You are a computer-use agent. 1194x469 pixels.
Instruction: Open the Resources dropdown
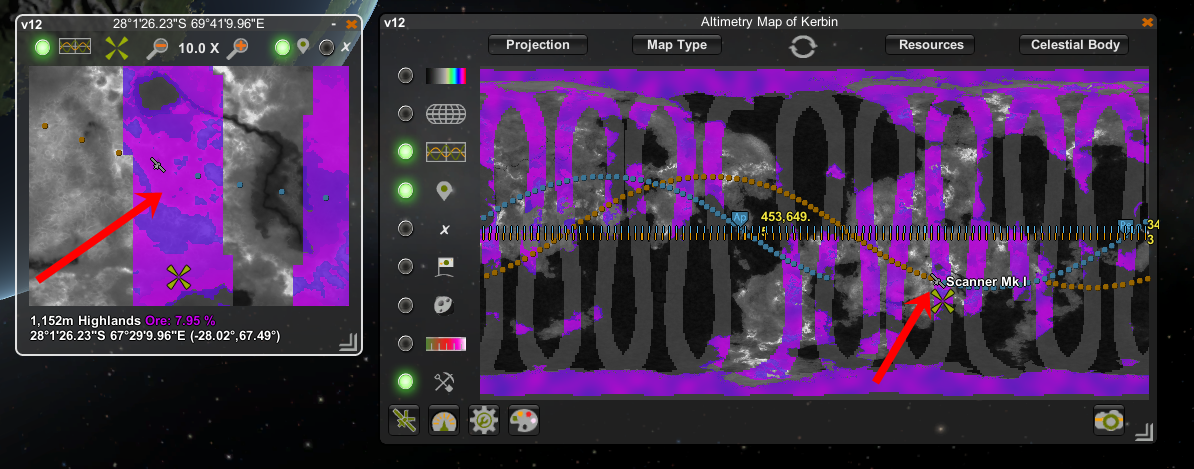(931, 45)
